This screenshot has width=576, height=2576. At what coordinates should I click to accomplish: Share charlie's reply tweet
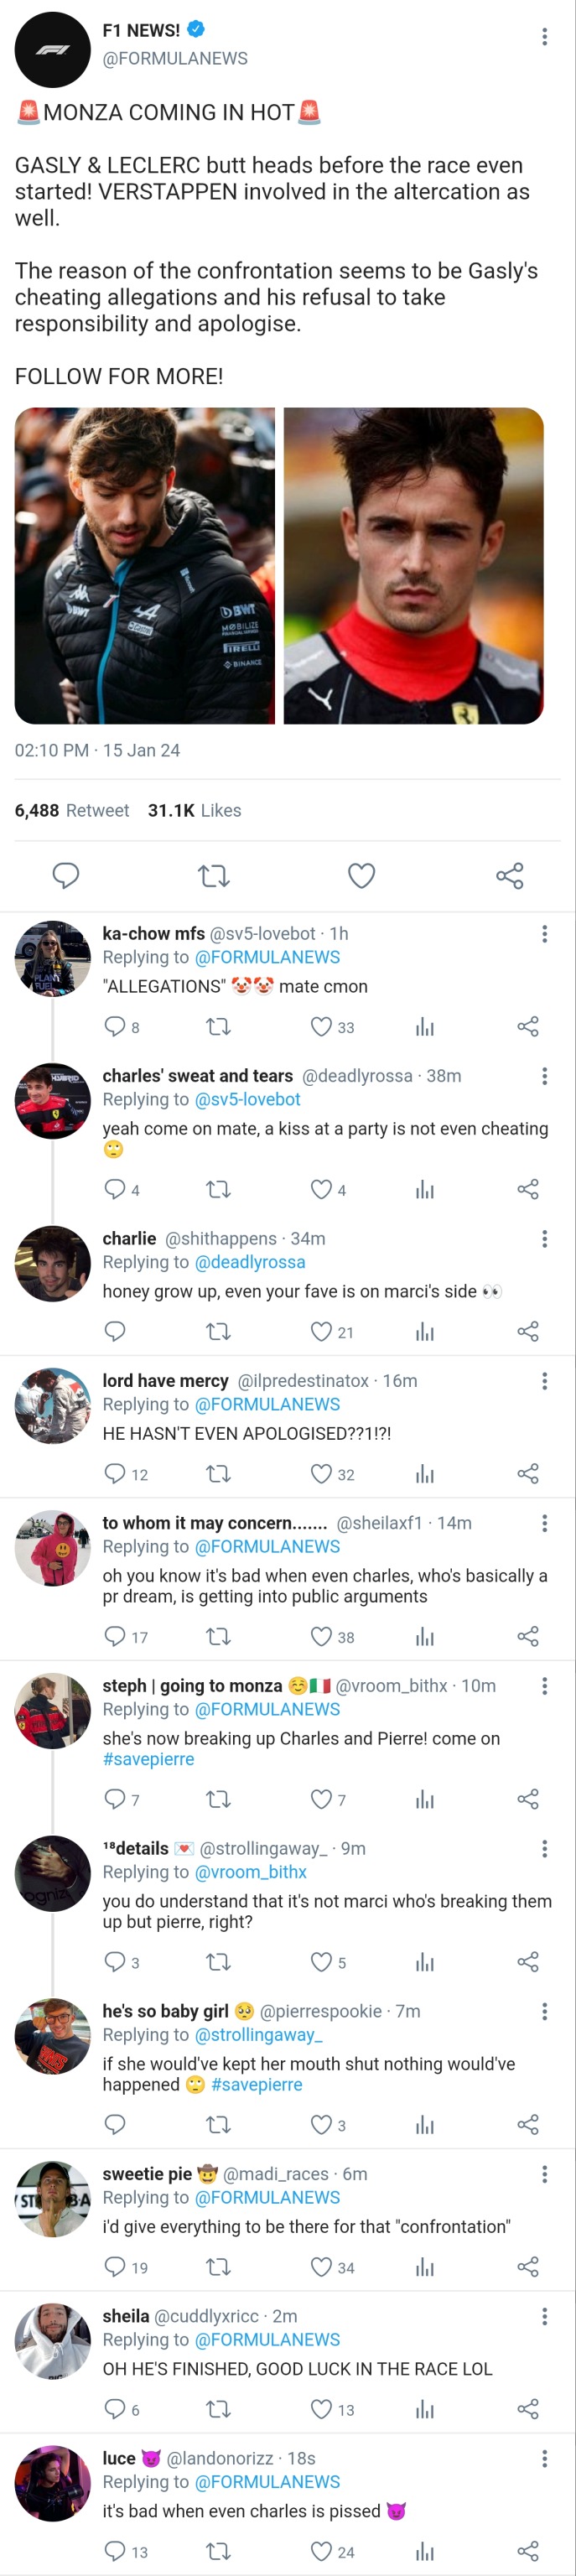(528, 1331)
